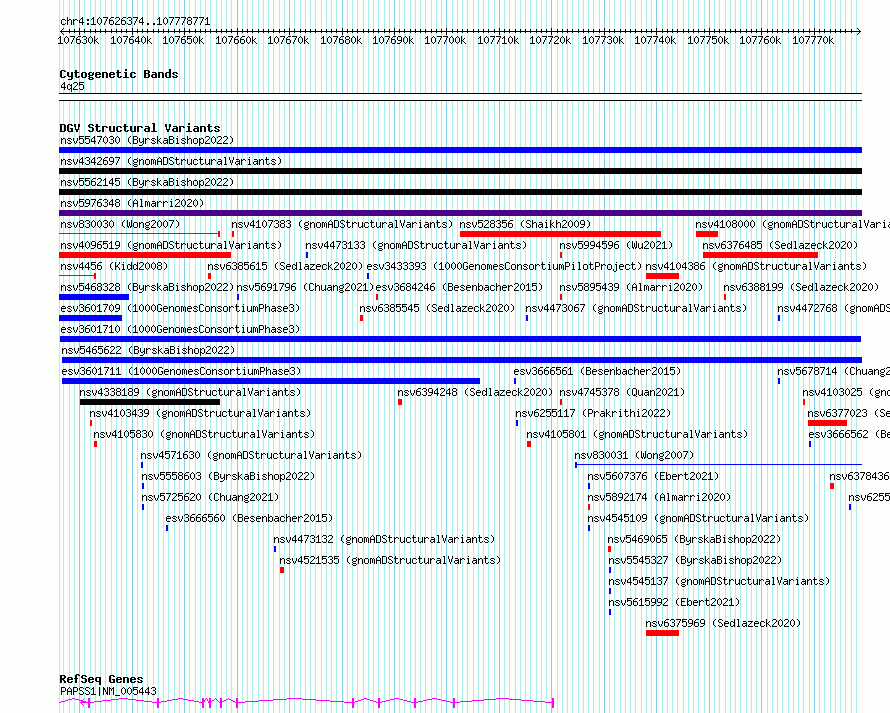This screenshot has width=890, height=713.
Task: Open nsv5895439 (Almarri2020) label
Action: click(x=631, y=287)
